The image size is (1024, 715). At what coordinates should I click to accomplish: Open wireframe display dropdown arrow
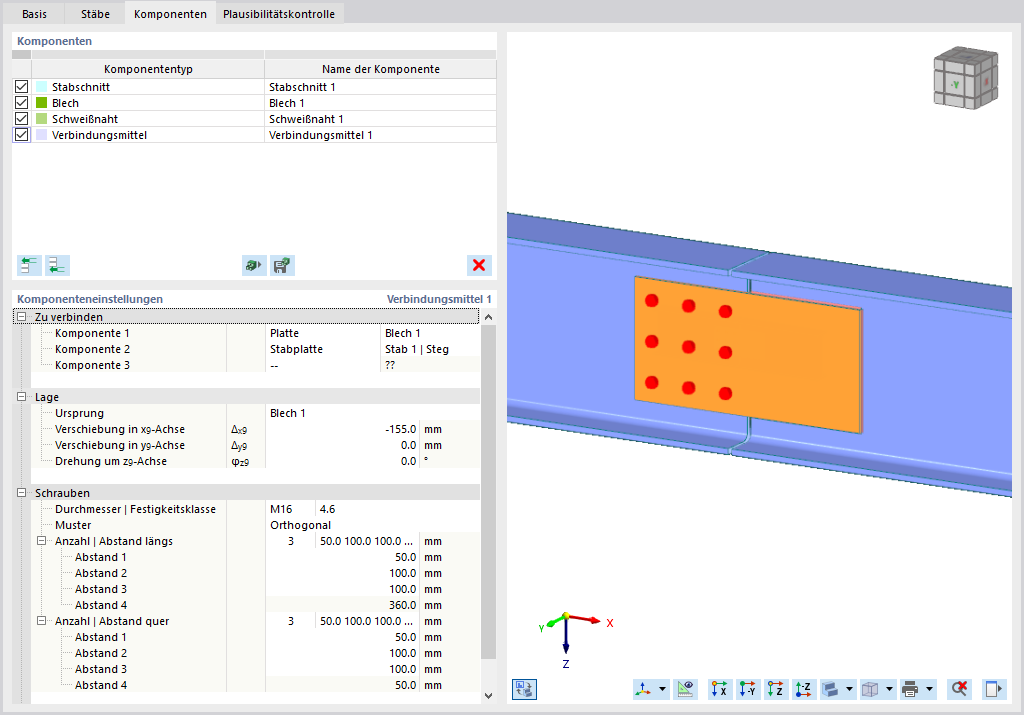coord(889,689)
